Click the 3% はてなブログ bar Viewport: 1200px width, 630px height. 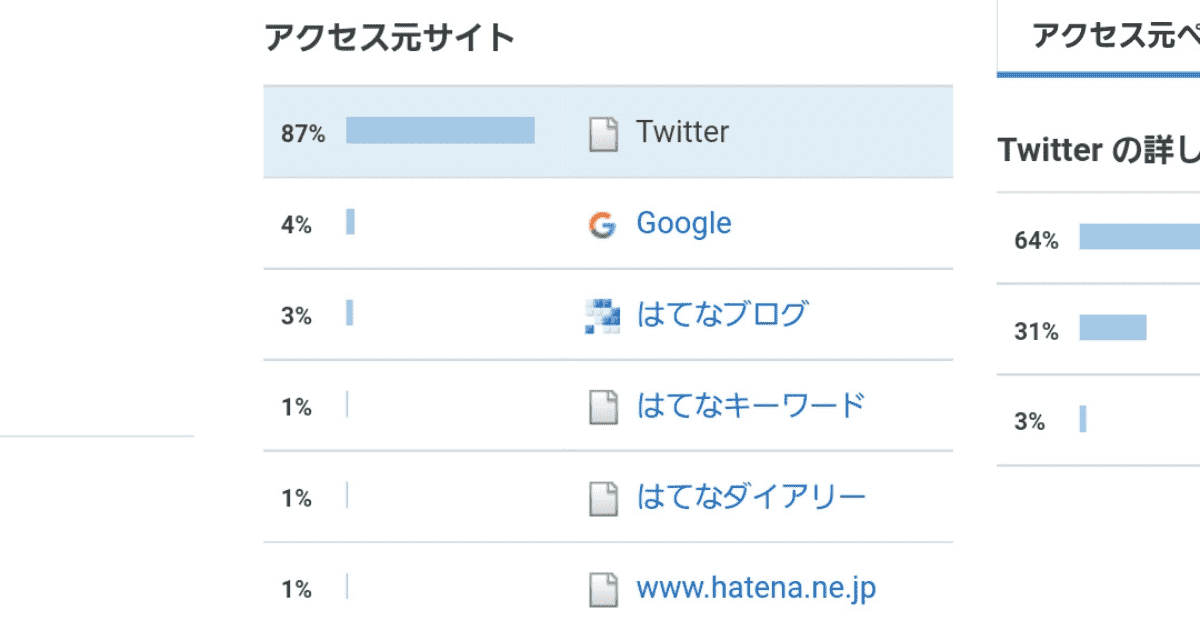(350, 313)
